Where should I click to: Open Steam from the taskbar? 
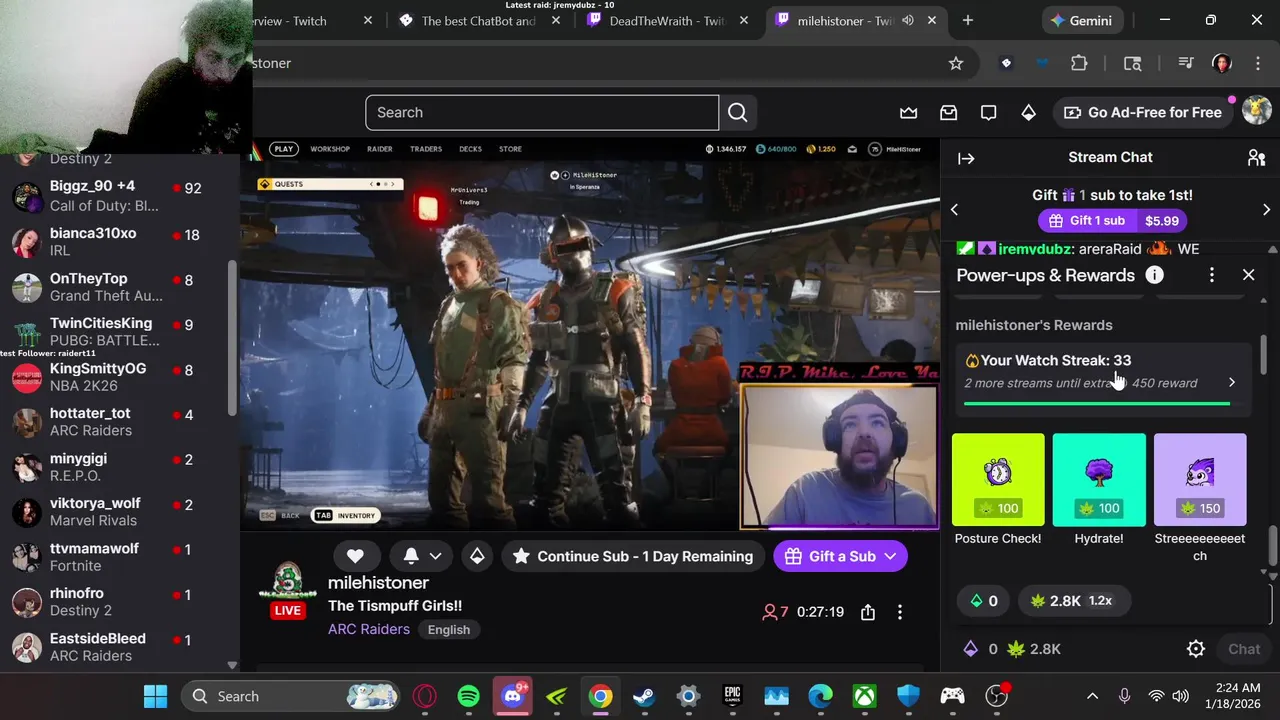(644, 696)
